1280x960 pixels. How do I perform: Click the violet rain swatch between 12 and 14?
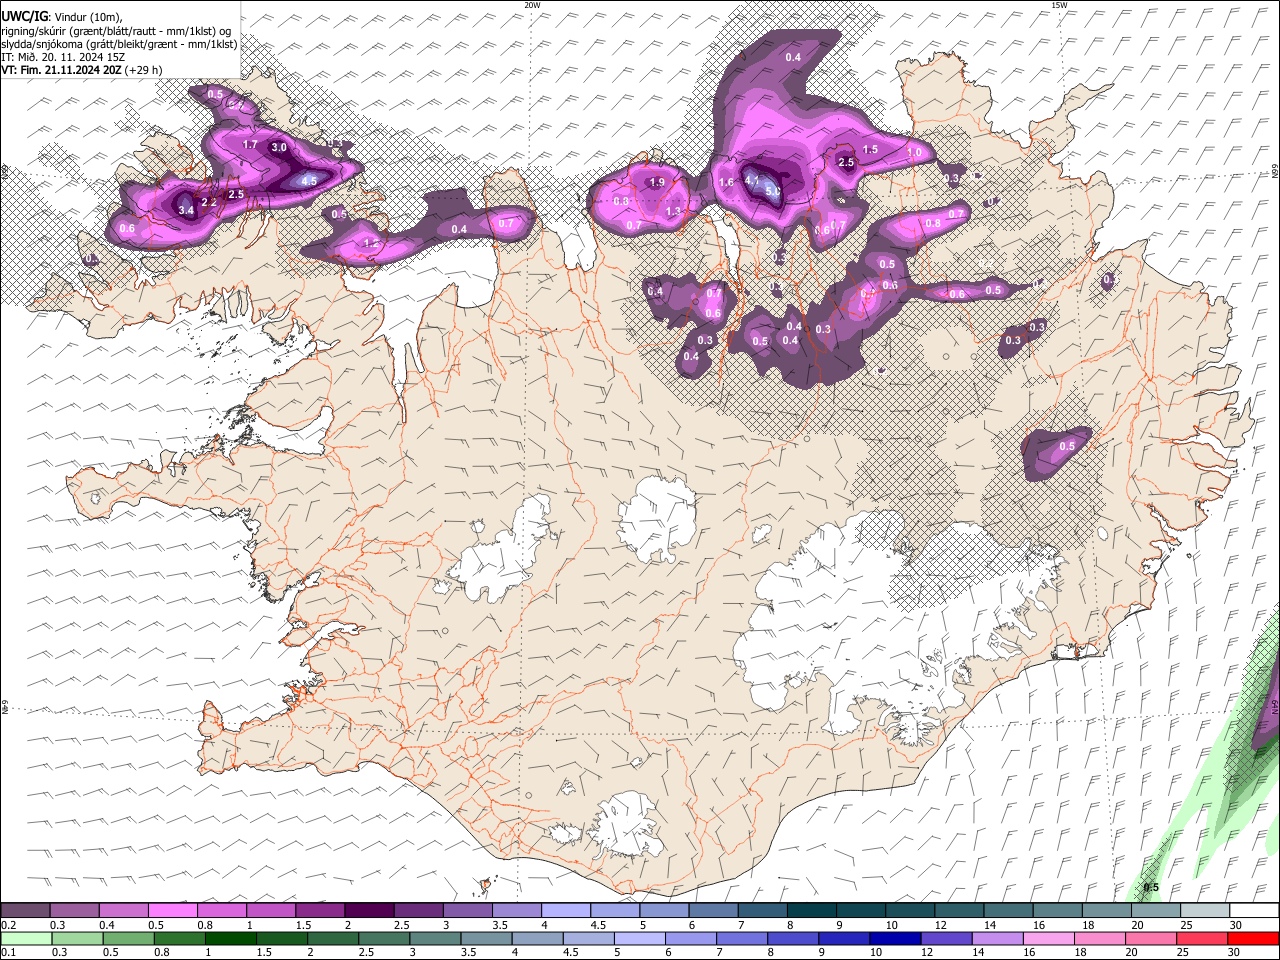[x=947, y=938]
